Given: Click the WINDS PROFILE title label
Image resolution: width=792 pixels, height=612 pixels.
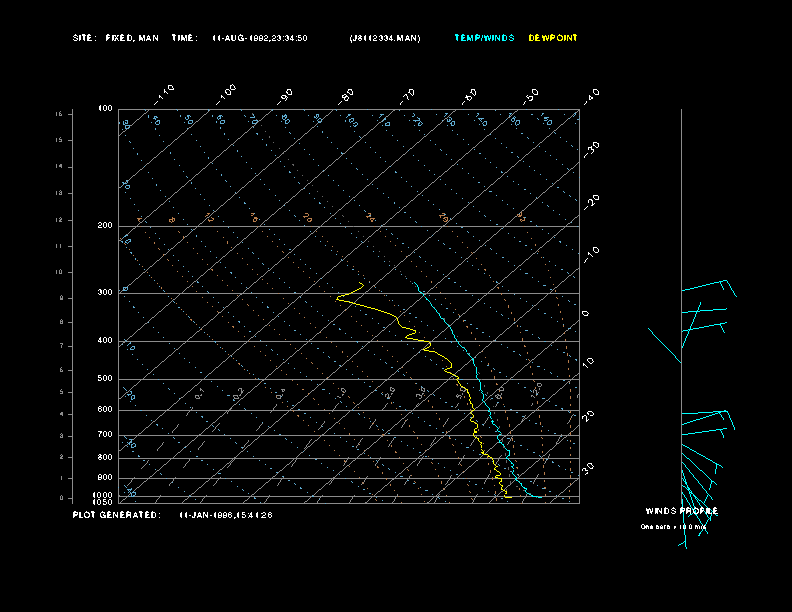Looking at the screenshot, I should click(681, 511).
